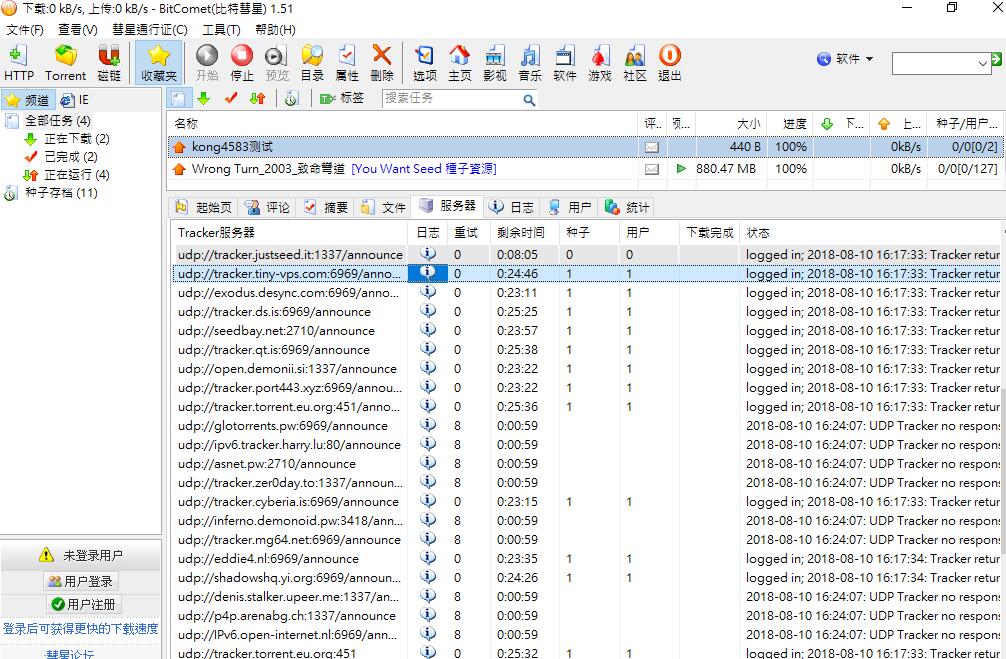Select 全部任务 (4) in the tree
1006x659 pixels.
pyautogui.click(x=57, y=121)
